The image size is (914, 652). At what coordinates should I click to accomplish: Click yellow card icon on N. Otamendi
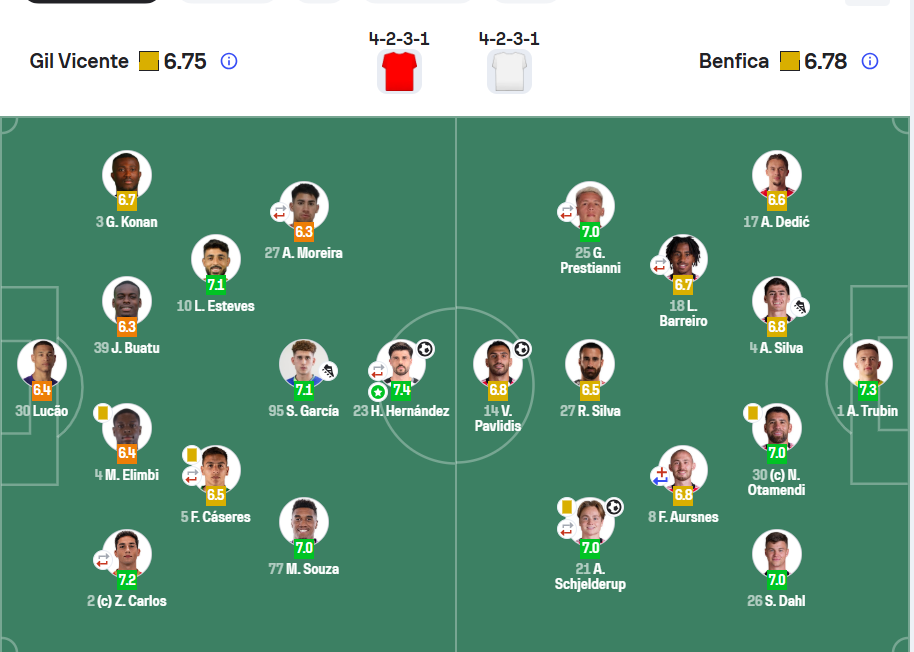[x=752, y=412]
